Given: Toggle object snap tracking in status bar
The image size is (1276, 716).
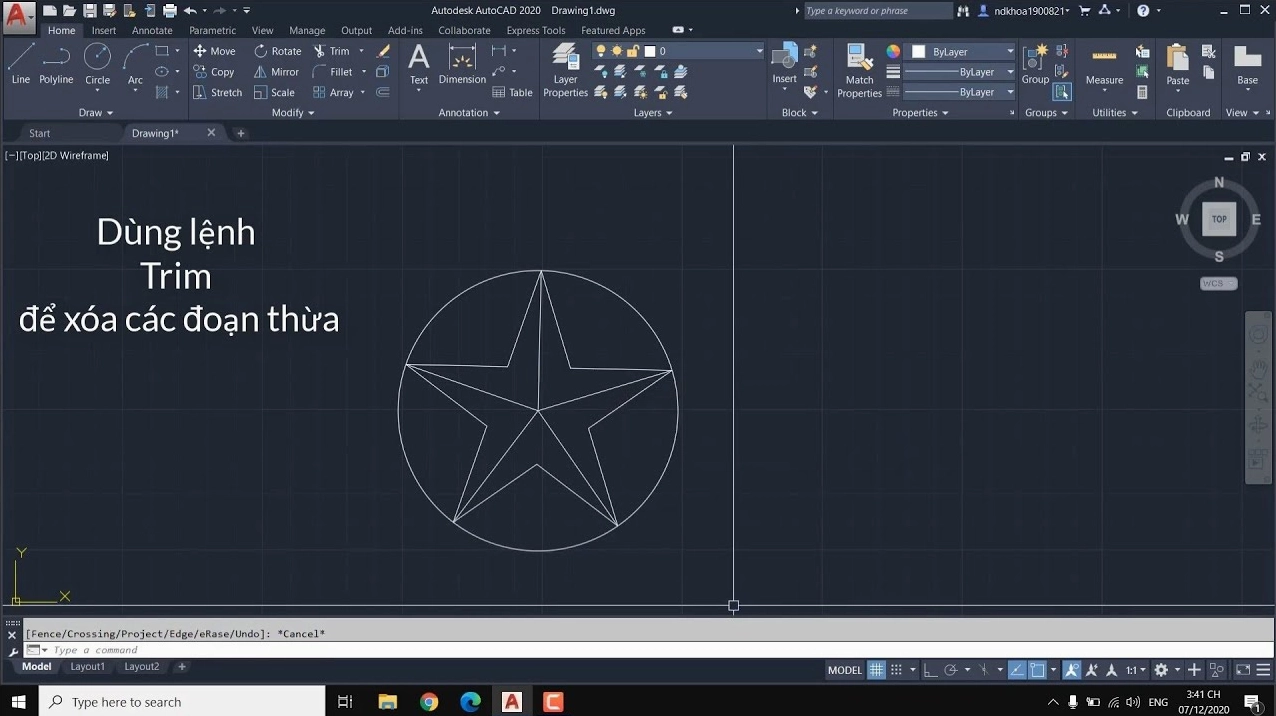Looking at the screenshot, I should tap(1016, 670).
